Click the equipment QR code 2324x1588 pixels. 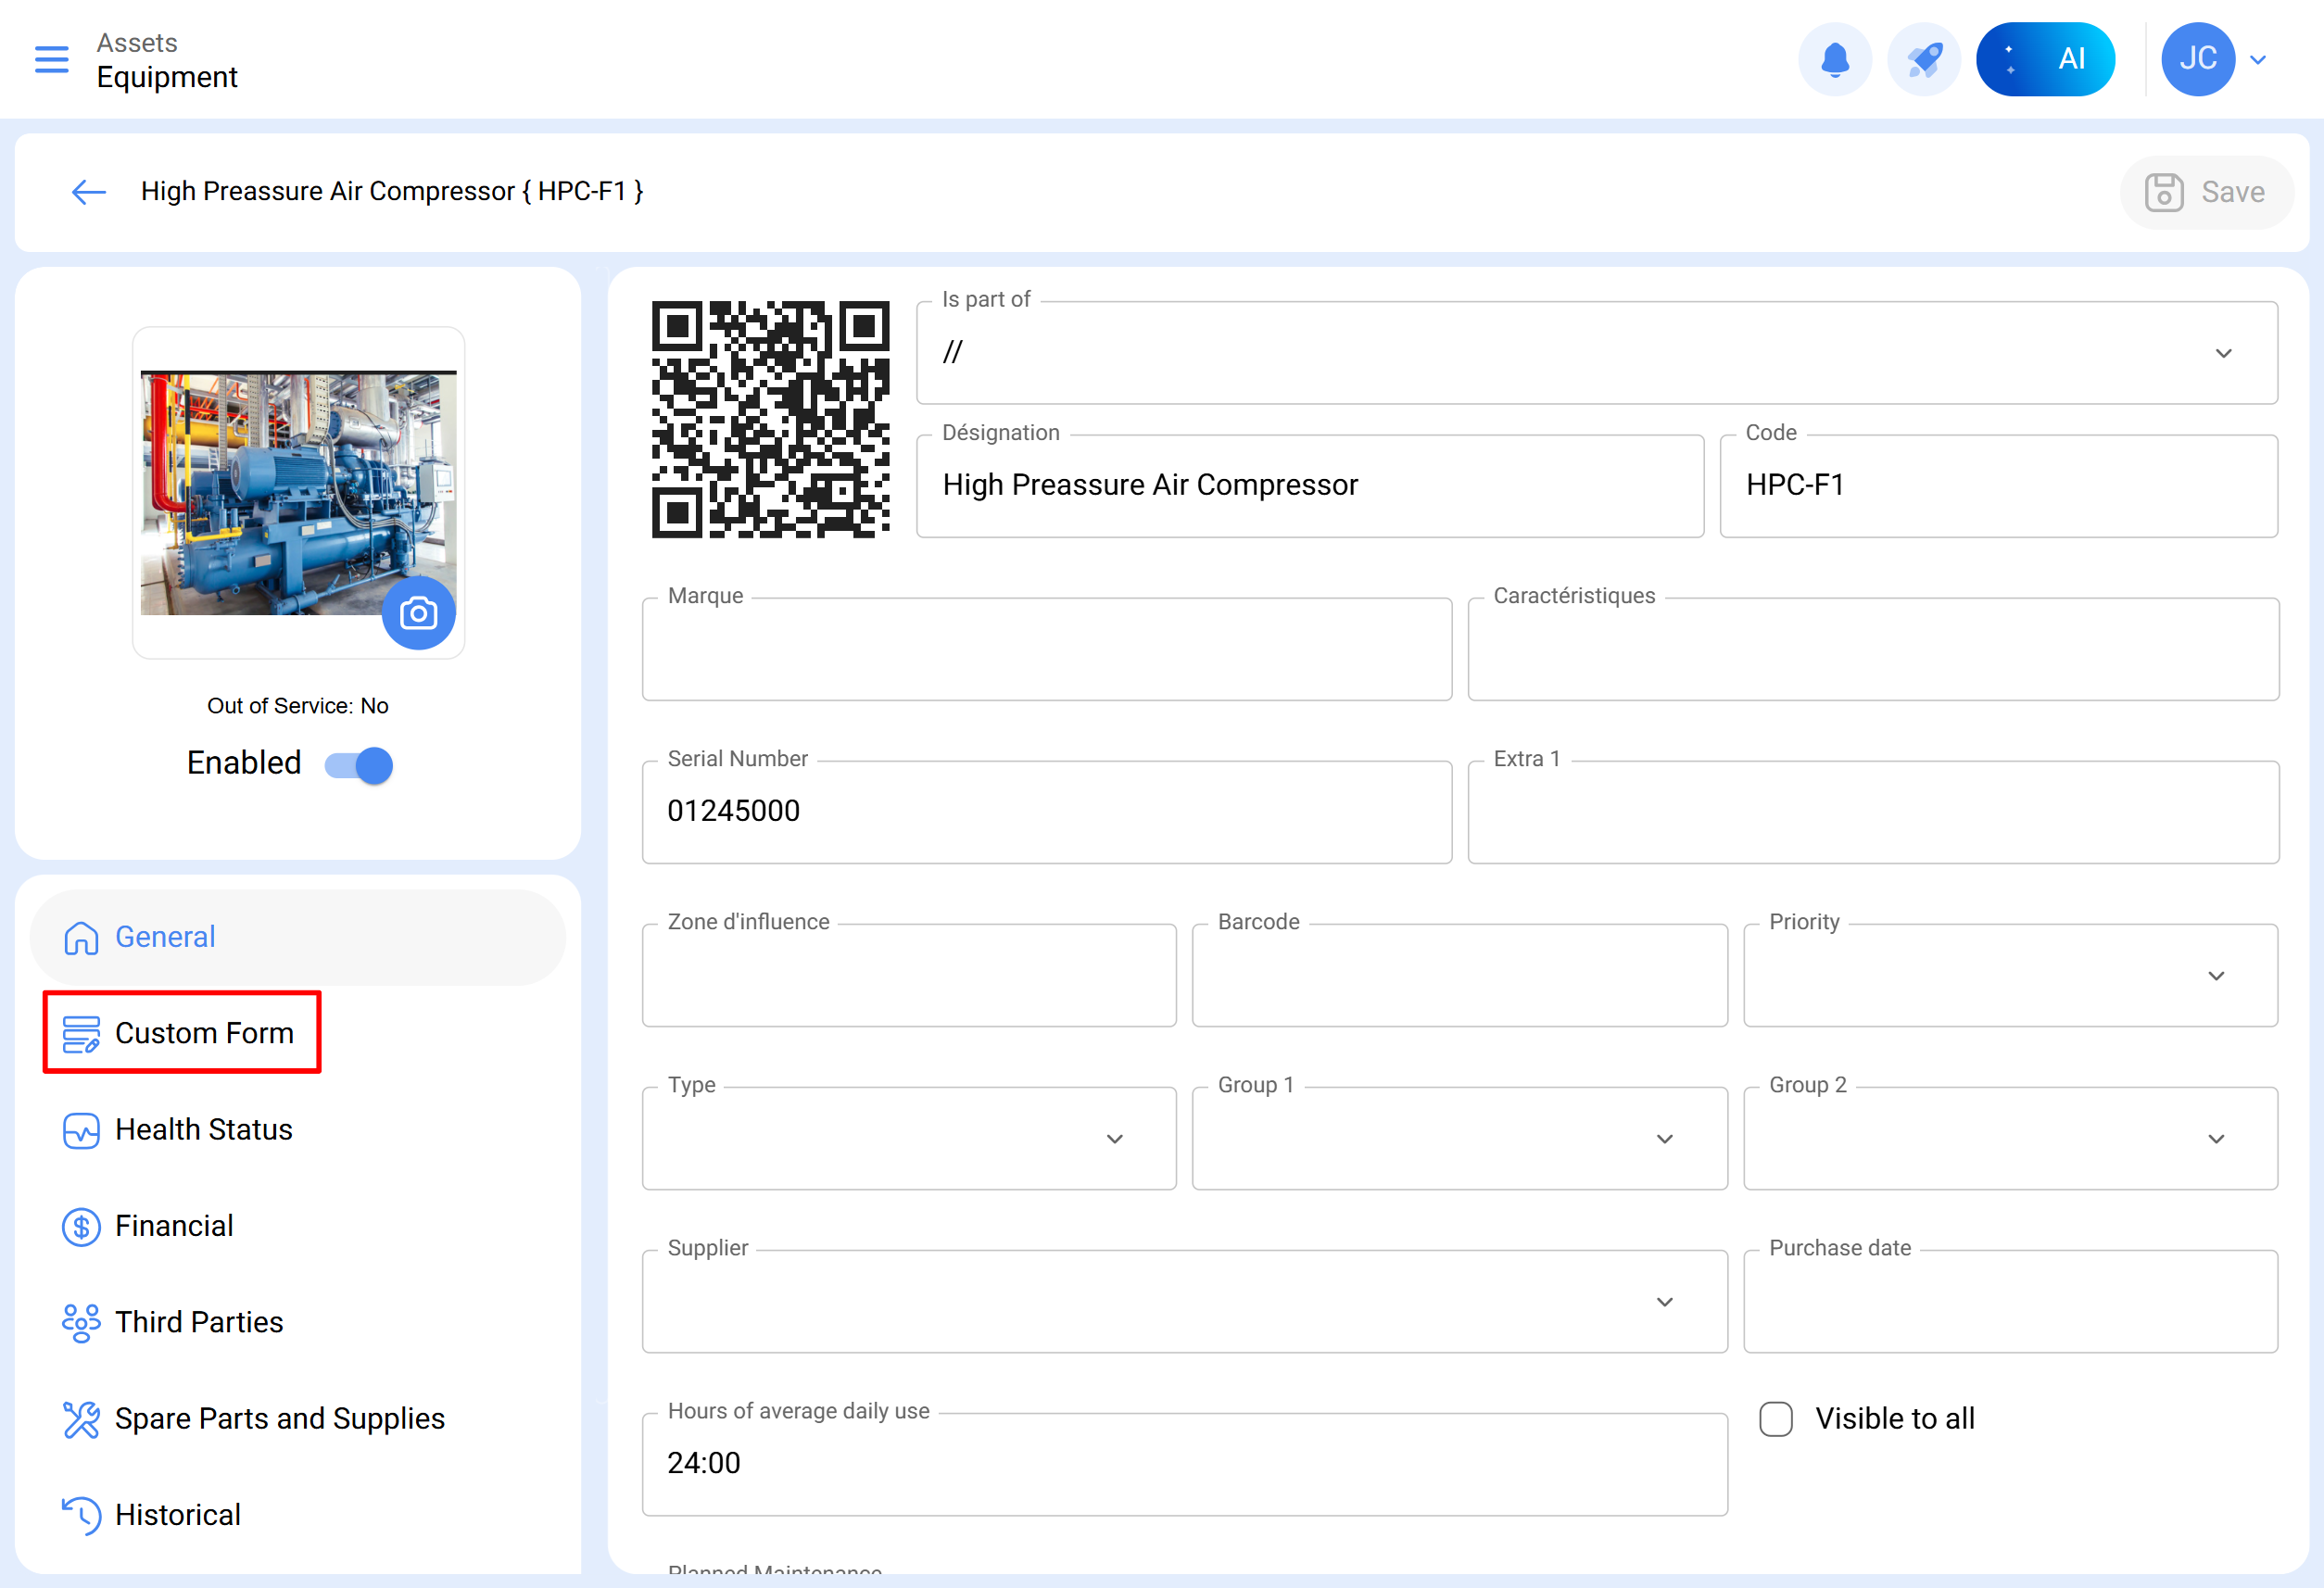[x=770, y=419]
